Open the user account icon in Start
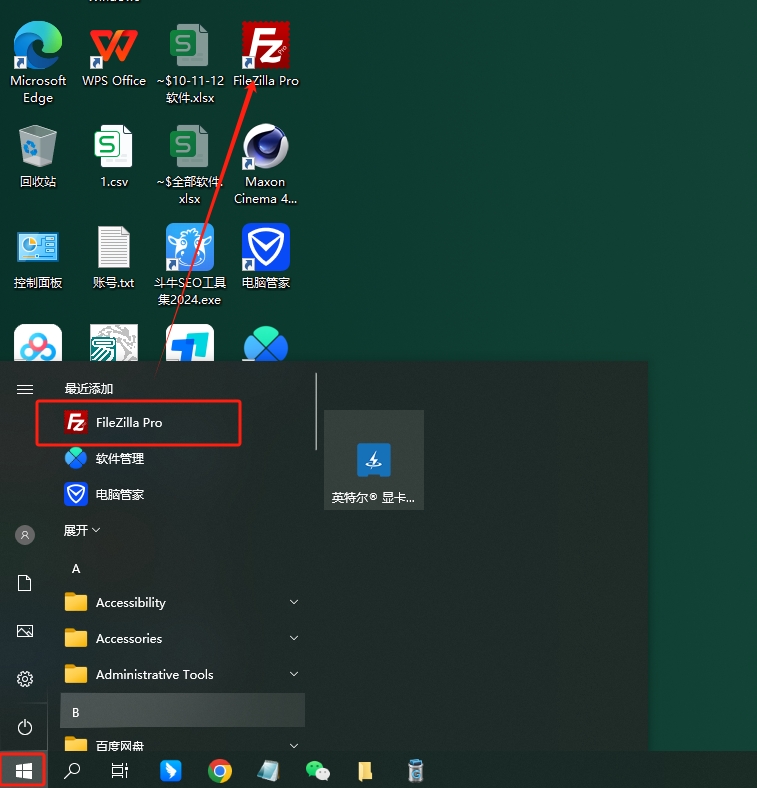Viewport: 757px width, 788px height. (25, 535)
